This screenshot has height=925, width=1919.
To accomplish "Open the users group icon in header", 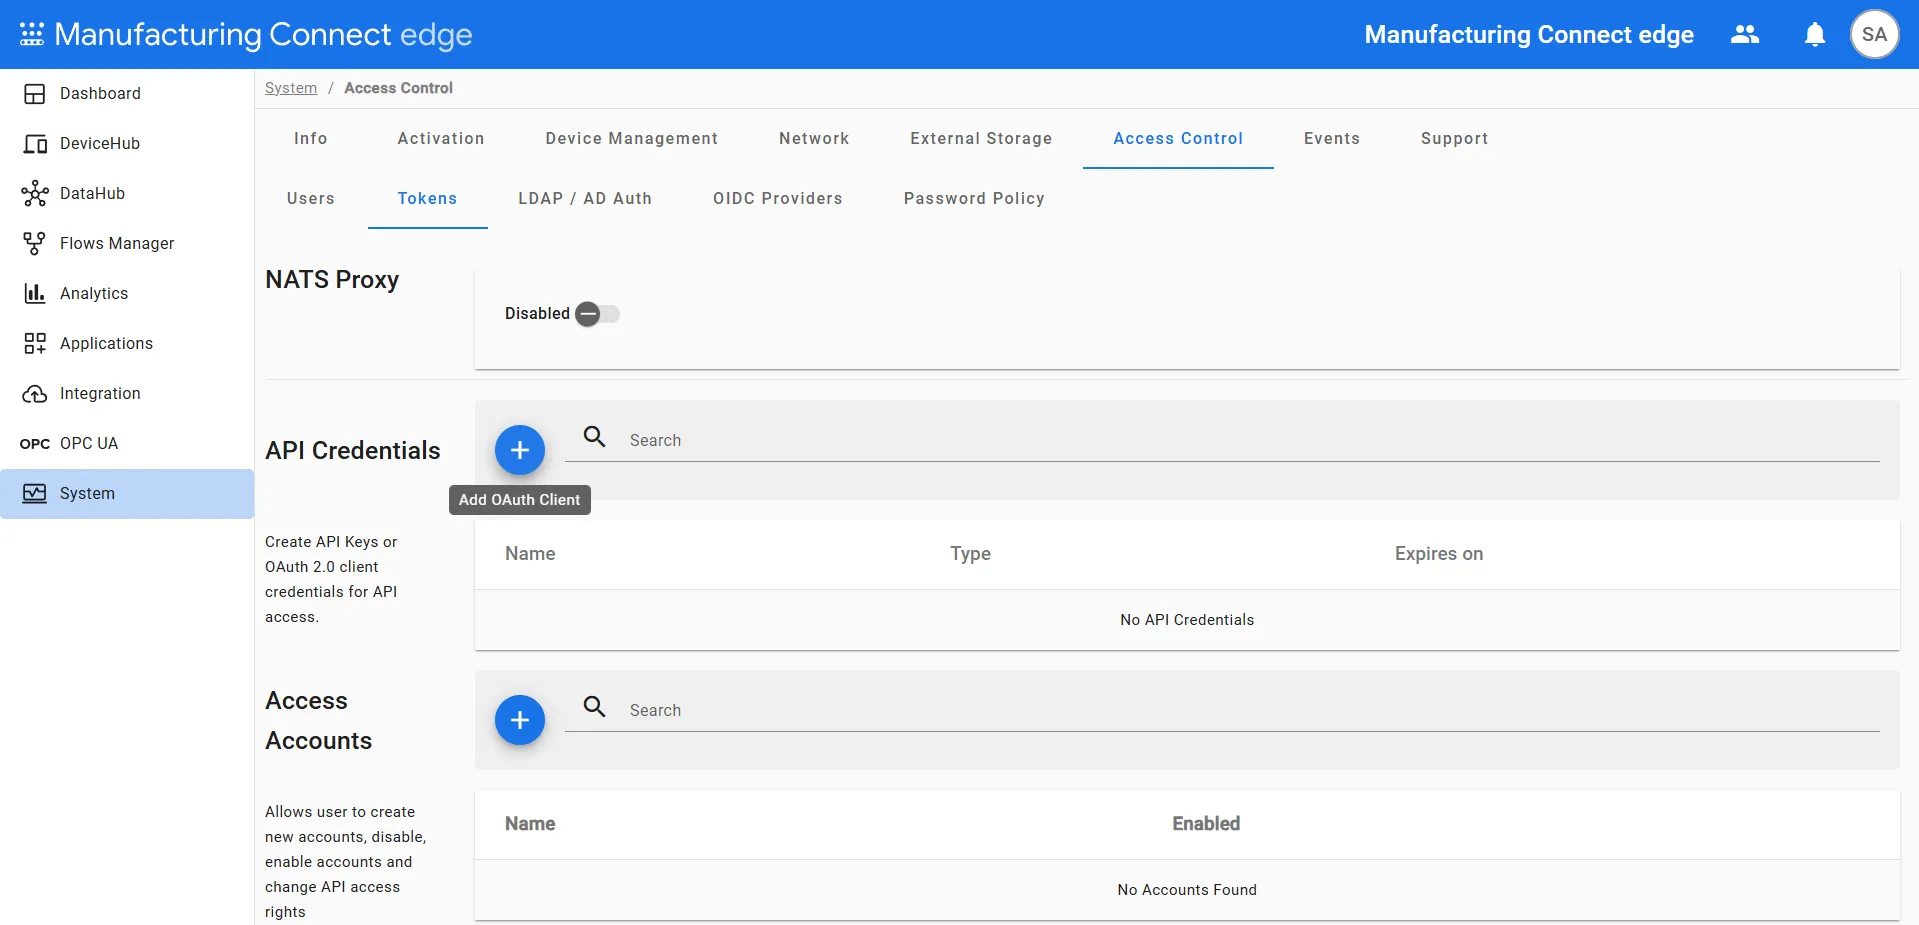I will click(x=1745, y=34).
